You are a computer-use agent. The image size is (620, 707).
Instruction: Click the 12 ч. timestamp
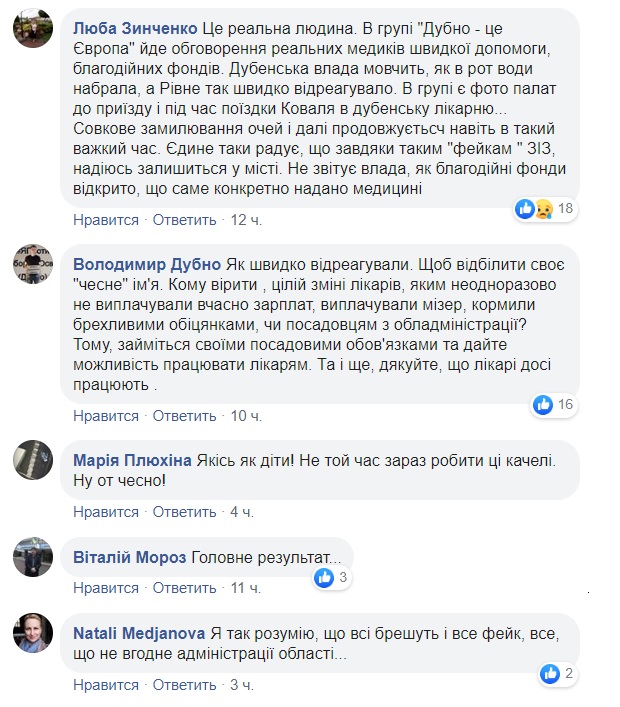pyautogui.click(x=244, y=219)
